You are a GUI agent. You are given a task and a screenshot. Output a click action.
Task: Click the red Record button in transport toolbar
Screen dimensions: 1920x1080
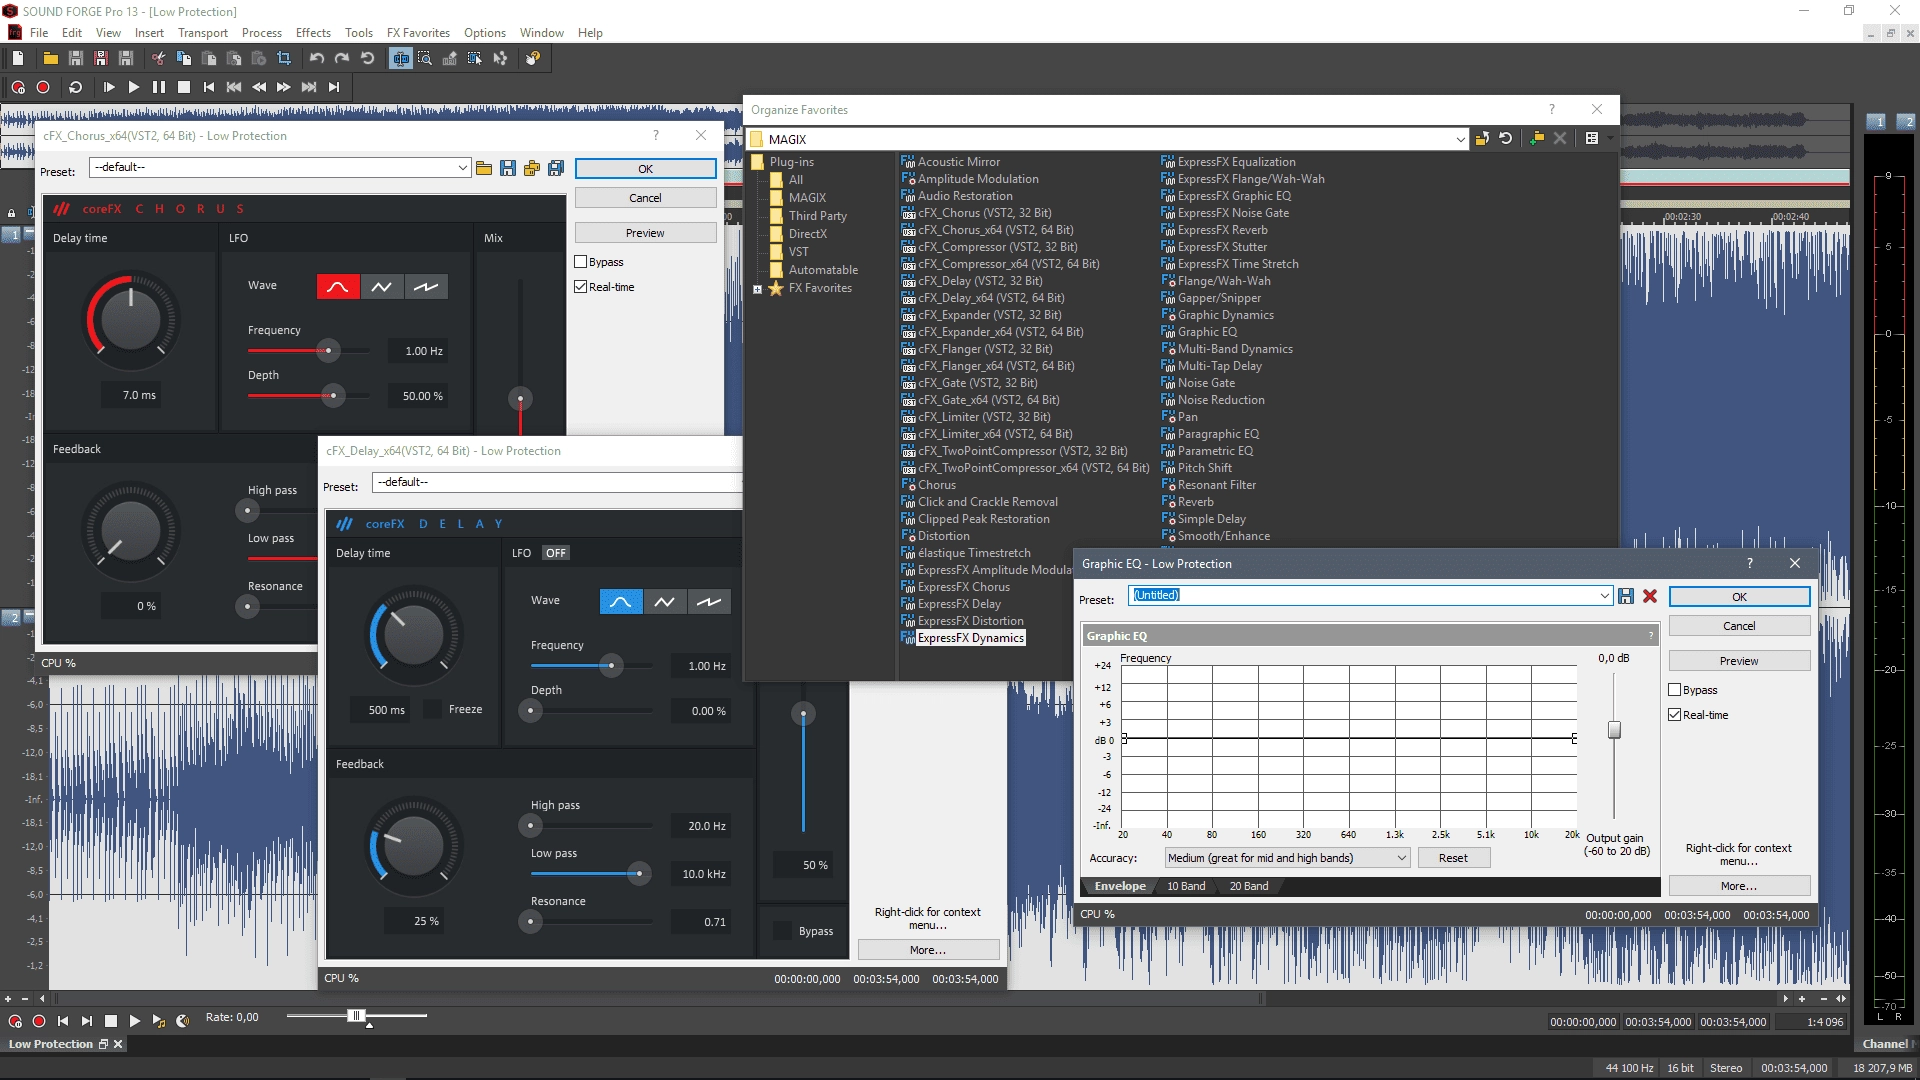43,87
